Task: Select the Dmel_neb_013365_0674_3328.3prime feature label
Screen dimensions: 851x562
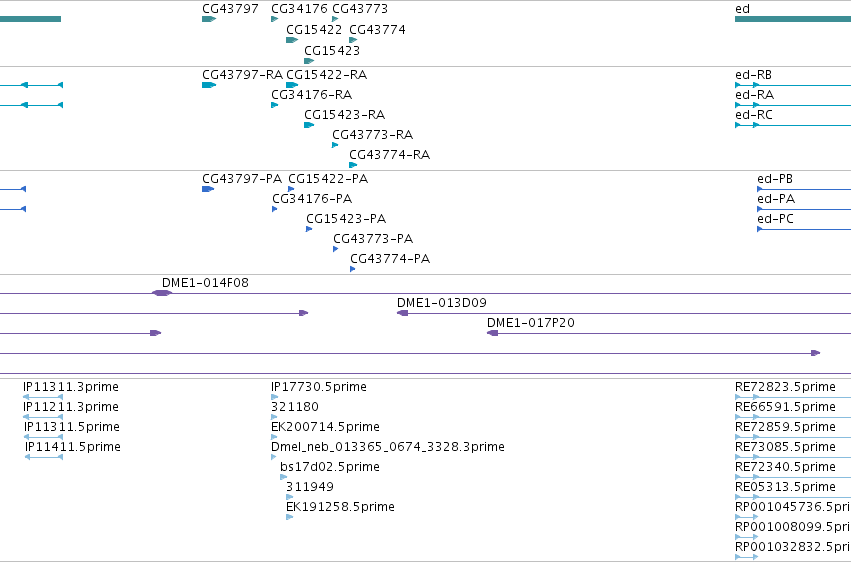Action: 388,446
